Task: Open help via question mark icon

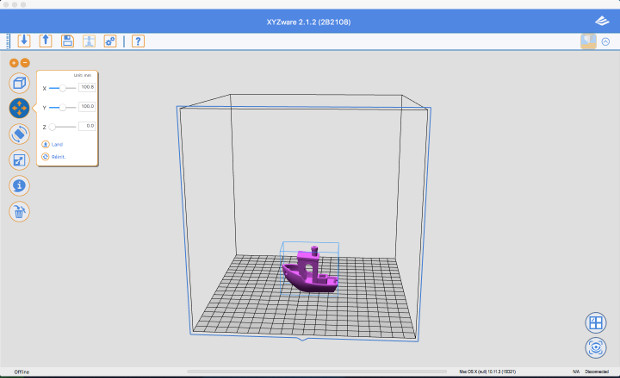Action: click(x=138, y=41)
